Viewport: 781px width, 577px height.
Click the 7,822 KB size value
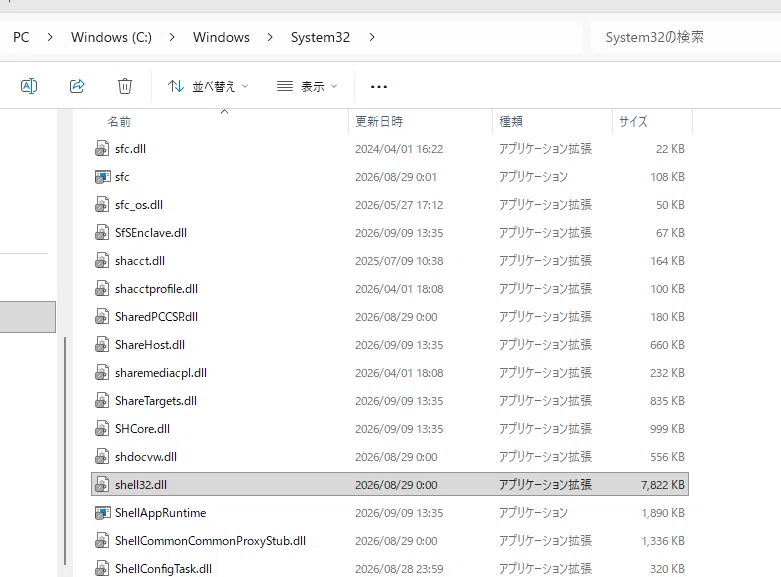662,484
